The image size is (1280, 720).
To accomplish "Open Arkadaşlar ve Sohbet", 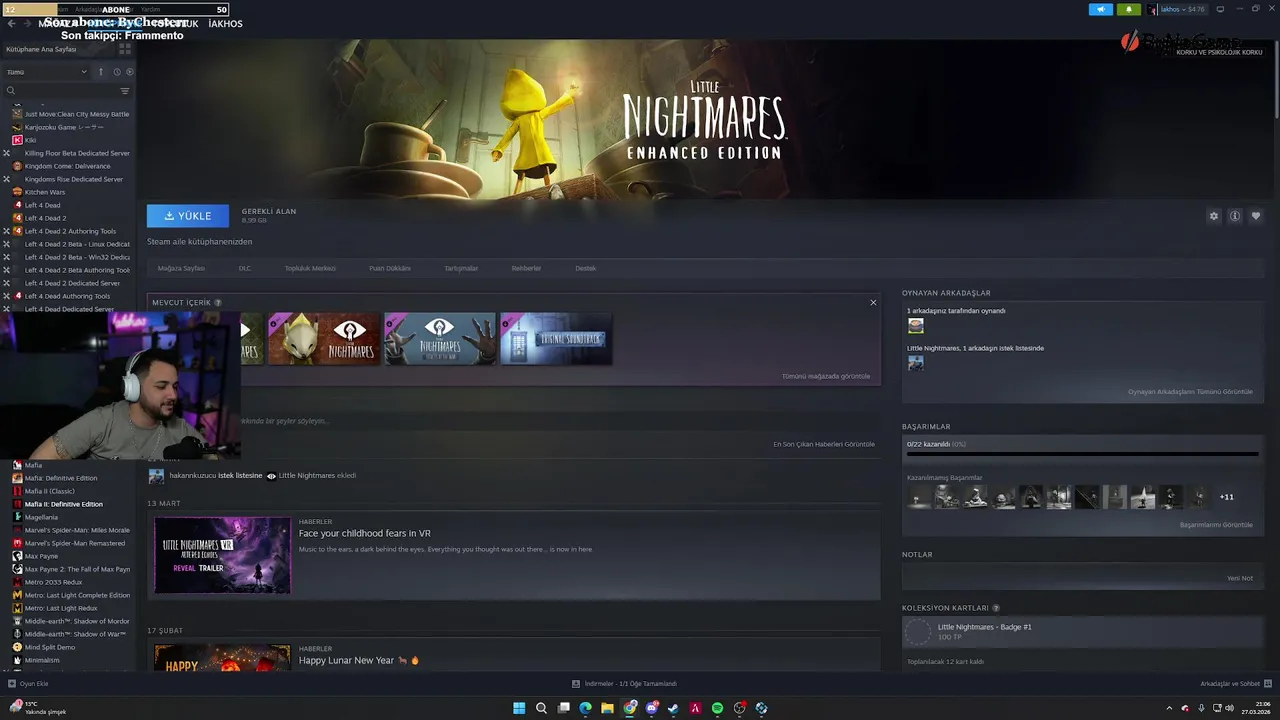I will 1235,684.
